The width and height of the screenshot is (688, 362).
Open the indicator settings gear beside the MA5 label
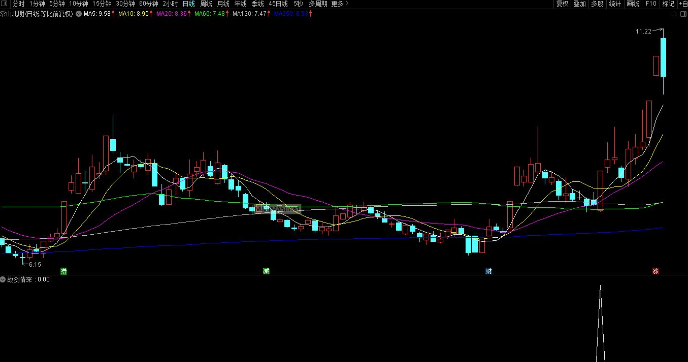point(79,14)
